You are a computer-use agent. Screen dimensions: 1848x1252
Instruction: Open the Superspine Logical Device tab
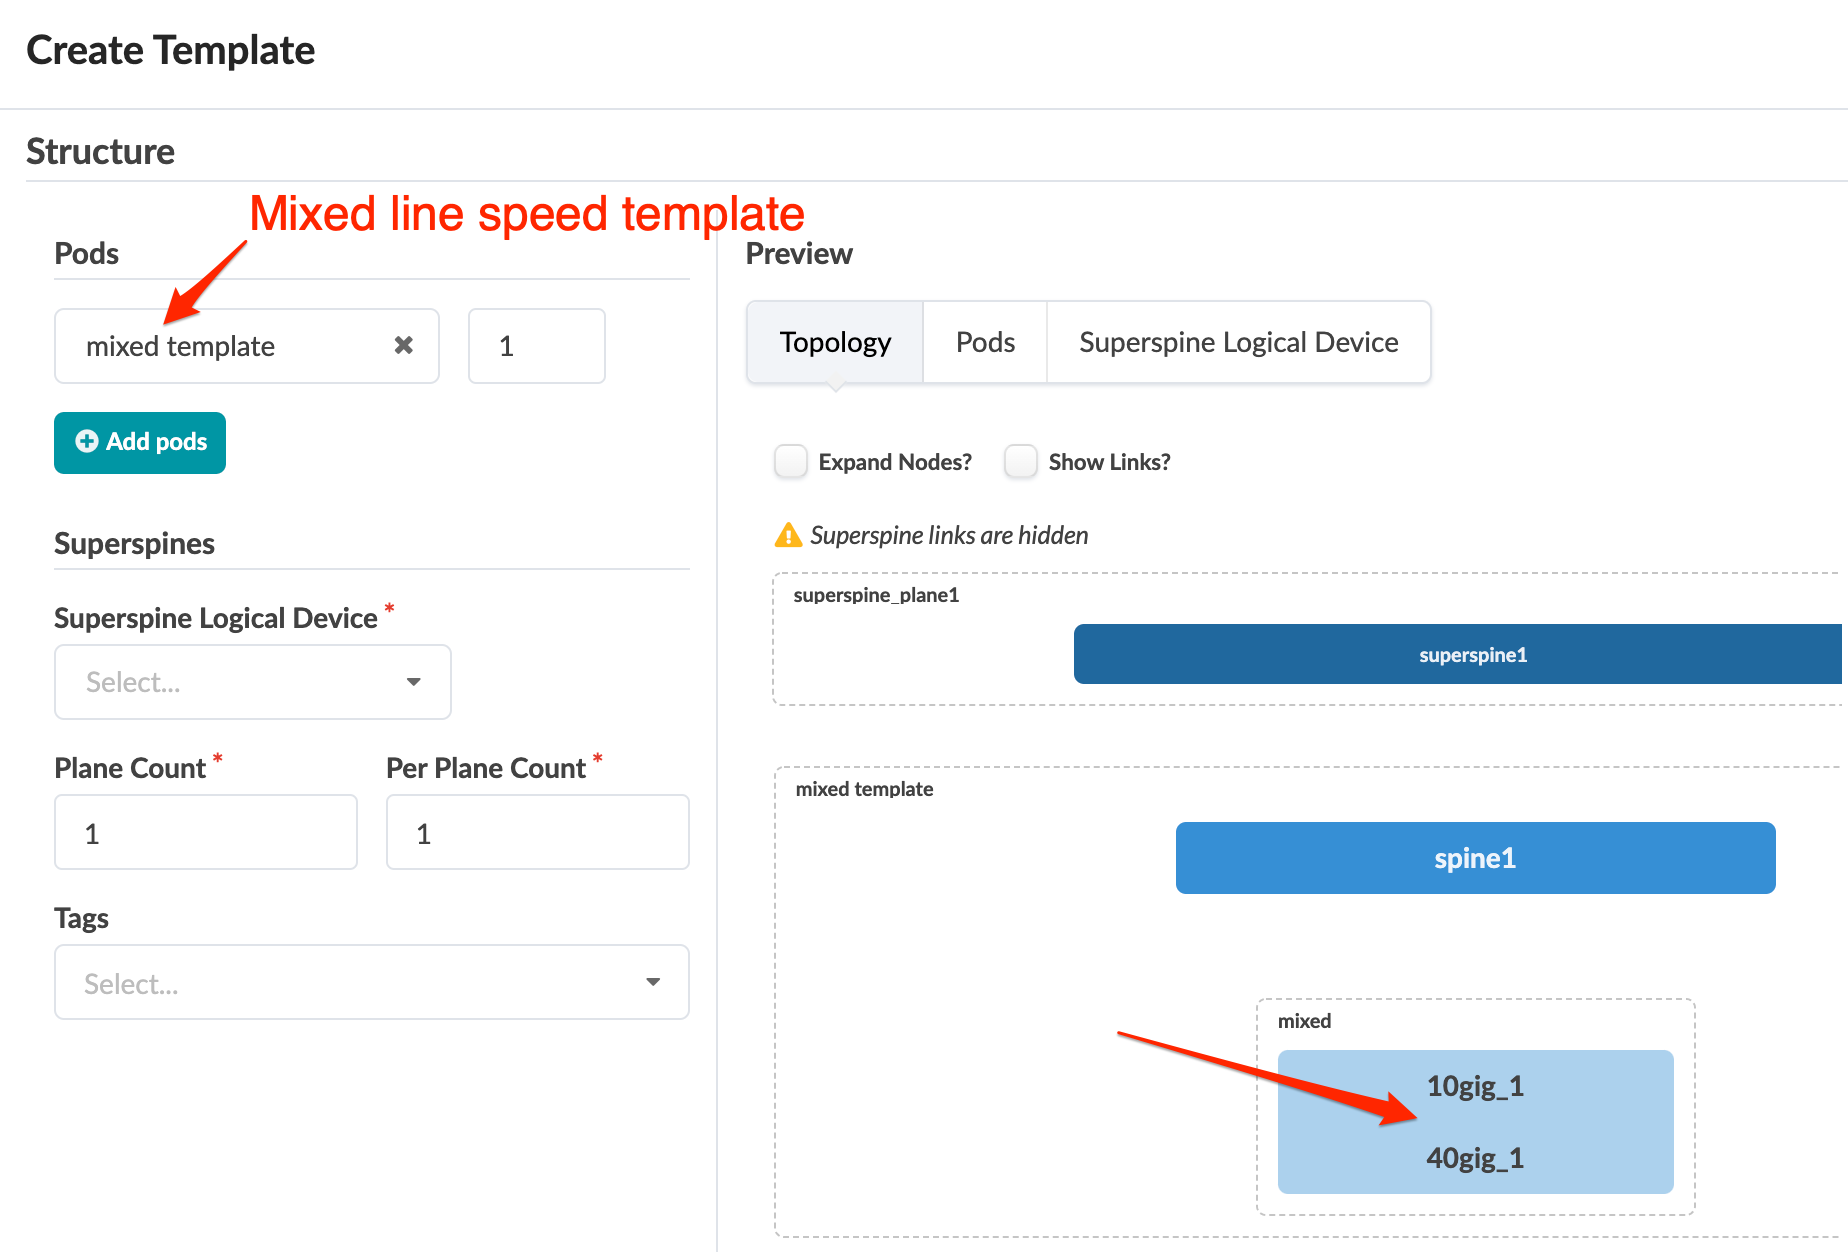pyautogui.click(x=1238, y=343)
